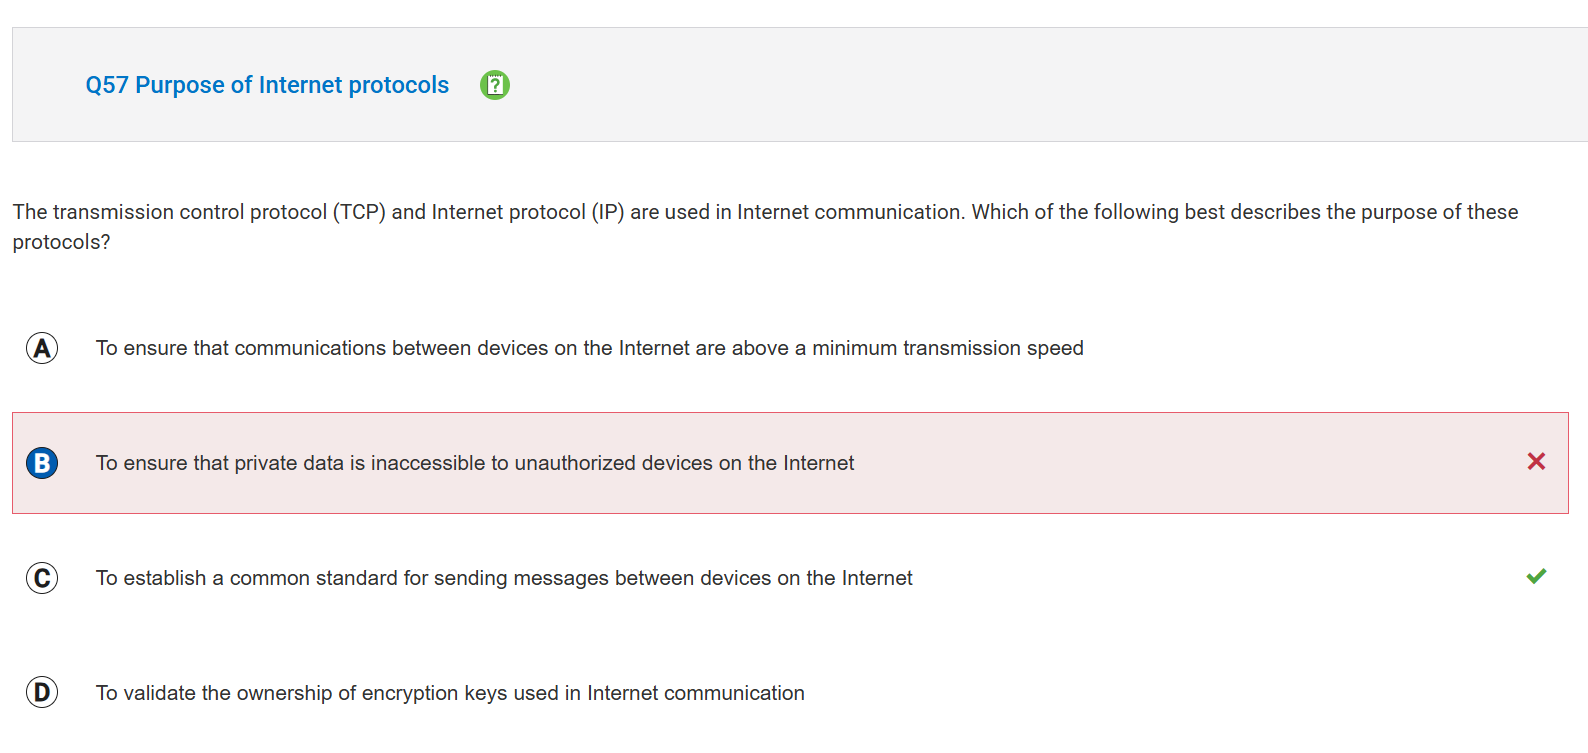
Task: Open the Q57 Purpose of Internet protocols link
Action: click(267, 85)
